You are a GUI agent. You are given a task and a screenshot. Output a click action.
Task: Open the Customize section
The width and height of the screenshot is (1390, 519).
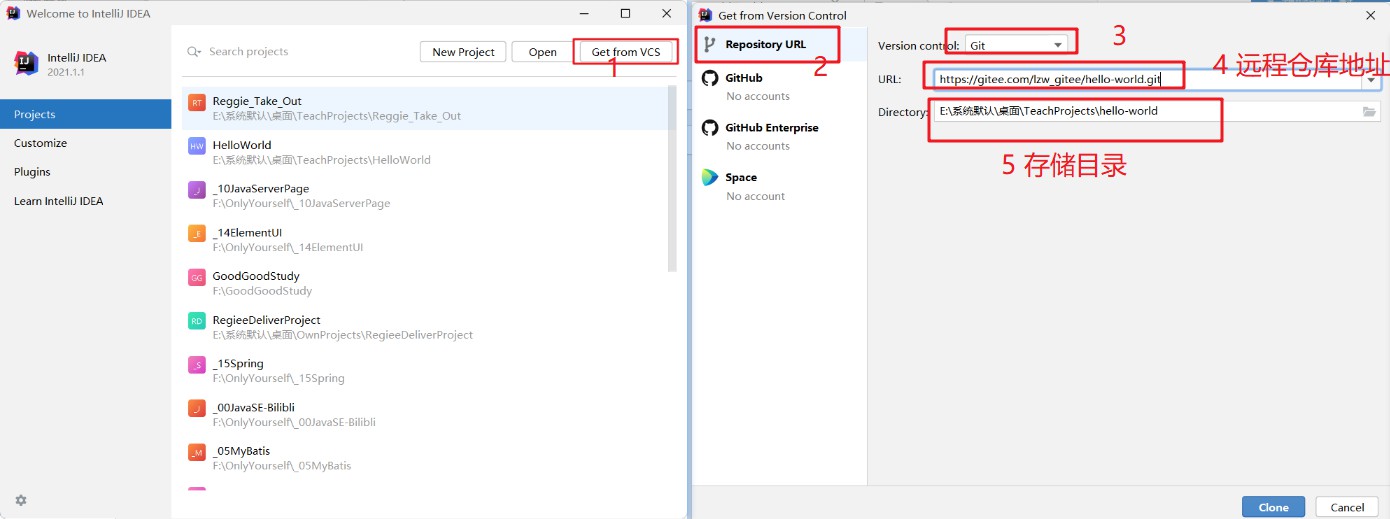click(x=85, y=143)
